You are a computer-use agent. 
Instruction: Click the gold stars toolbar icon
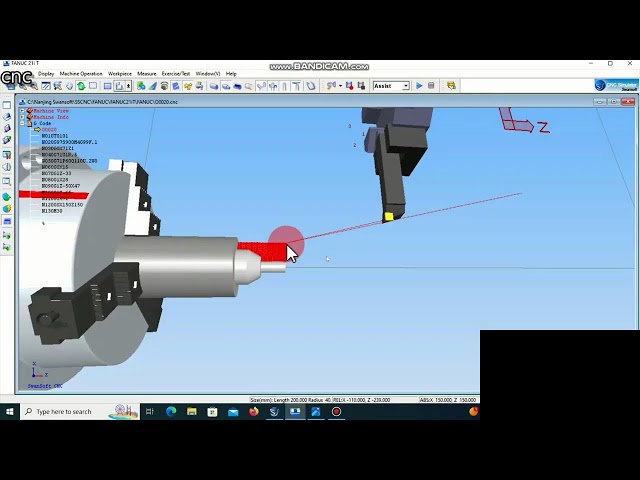click(188, 86)
